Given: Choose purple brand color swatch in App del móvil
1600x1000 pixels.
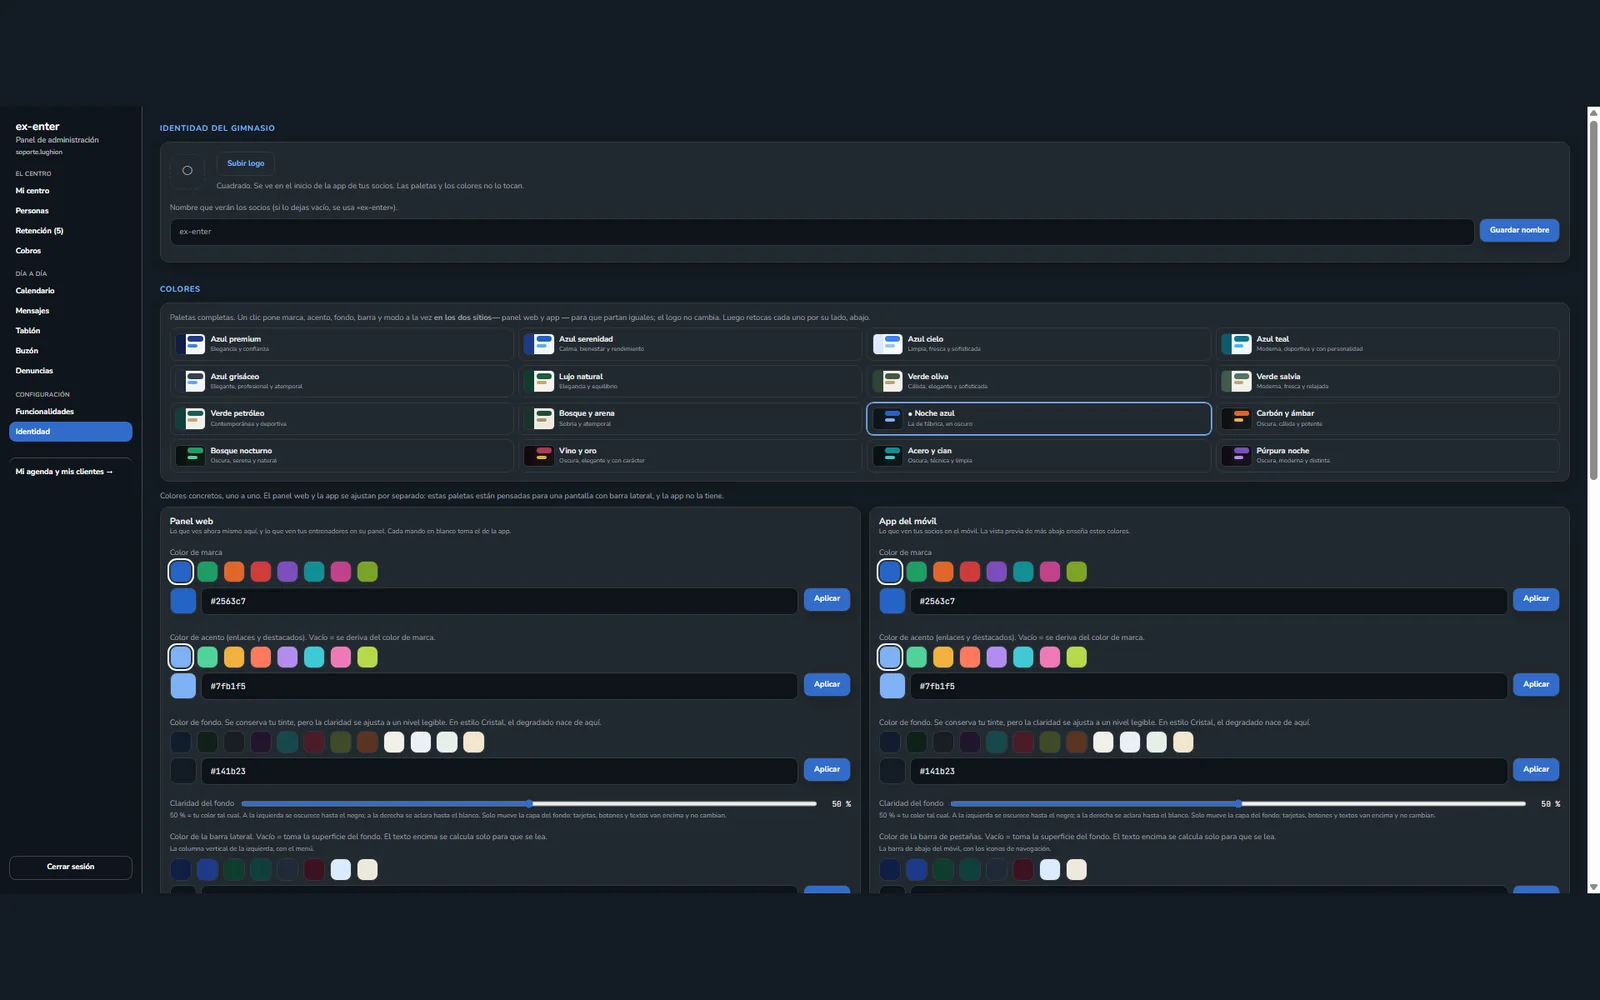Looking at the screenshot, I should [x=996, y=571].
